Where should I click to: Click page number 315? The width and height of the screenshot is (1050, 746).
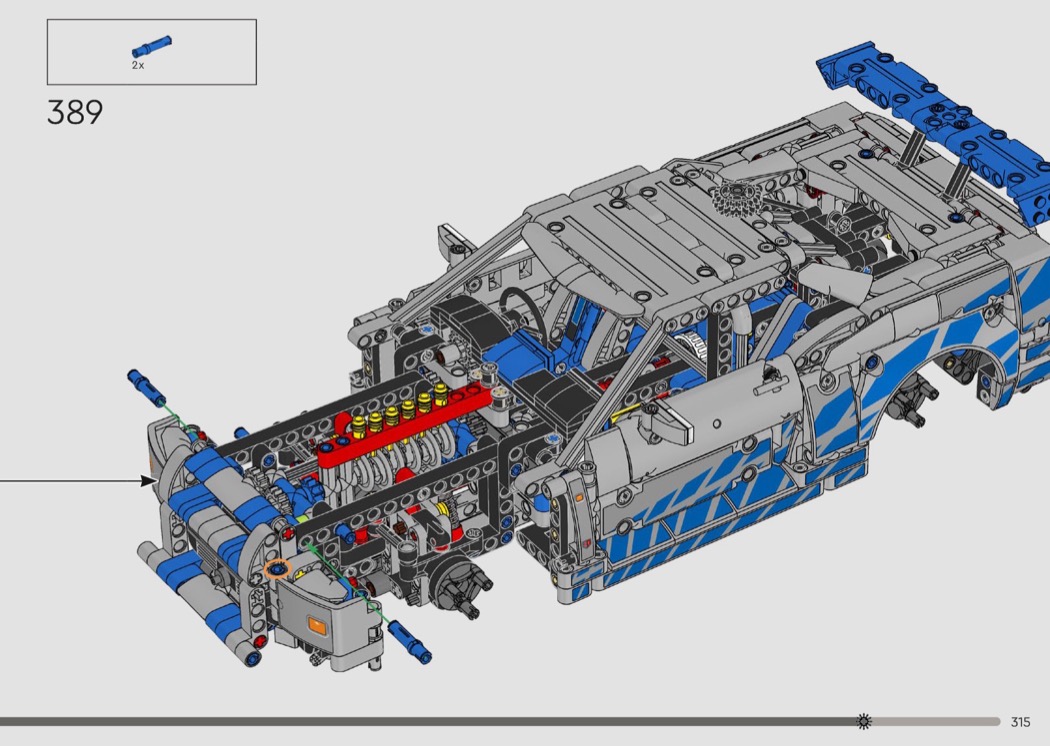pyautogui.click(x=1020, y=722)
